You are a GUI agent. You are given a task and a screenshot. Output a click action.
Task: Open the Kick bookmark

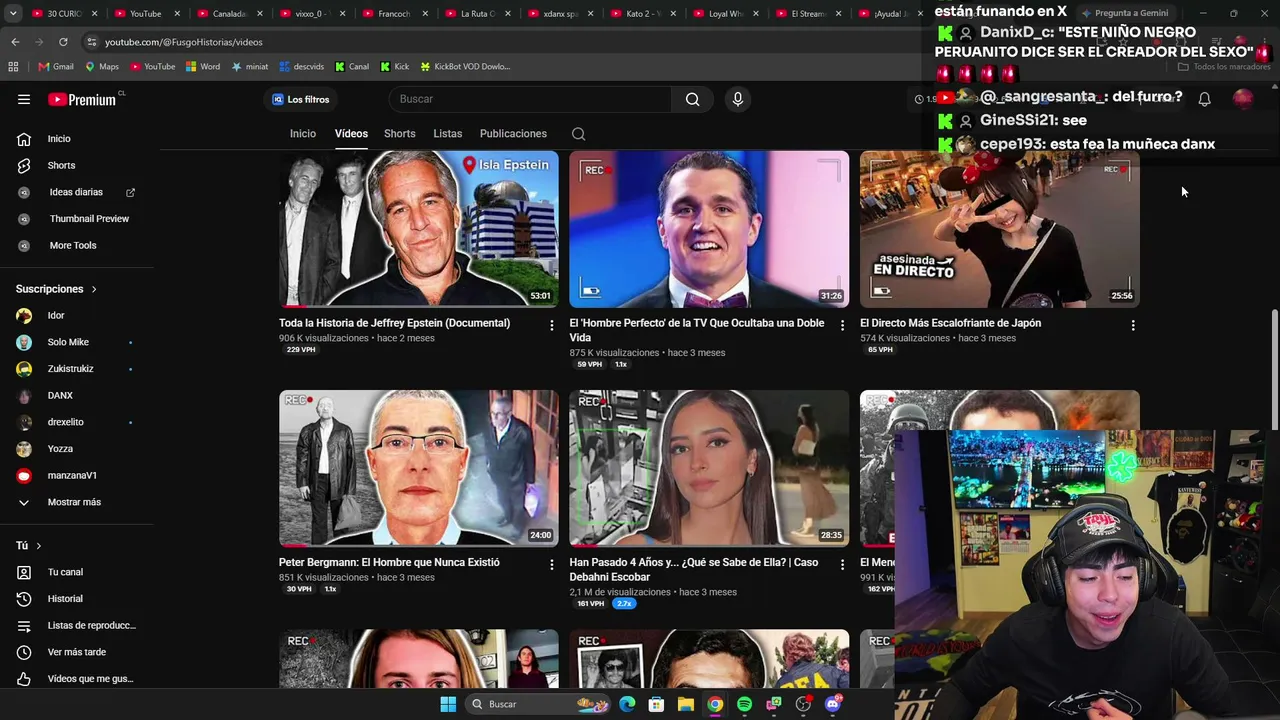click(x=395, y=67)
